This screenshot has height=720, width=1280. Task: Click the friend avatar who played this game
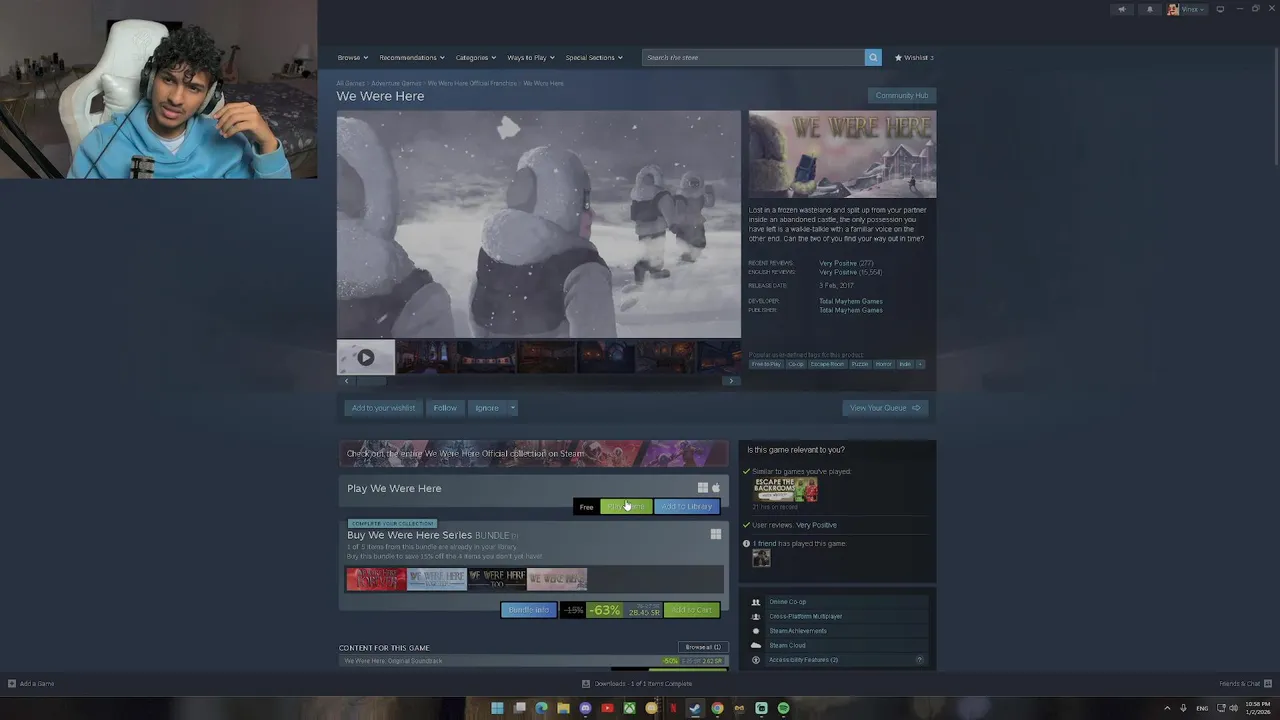(761, 559)
